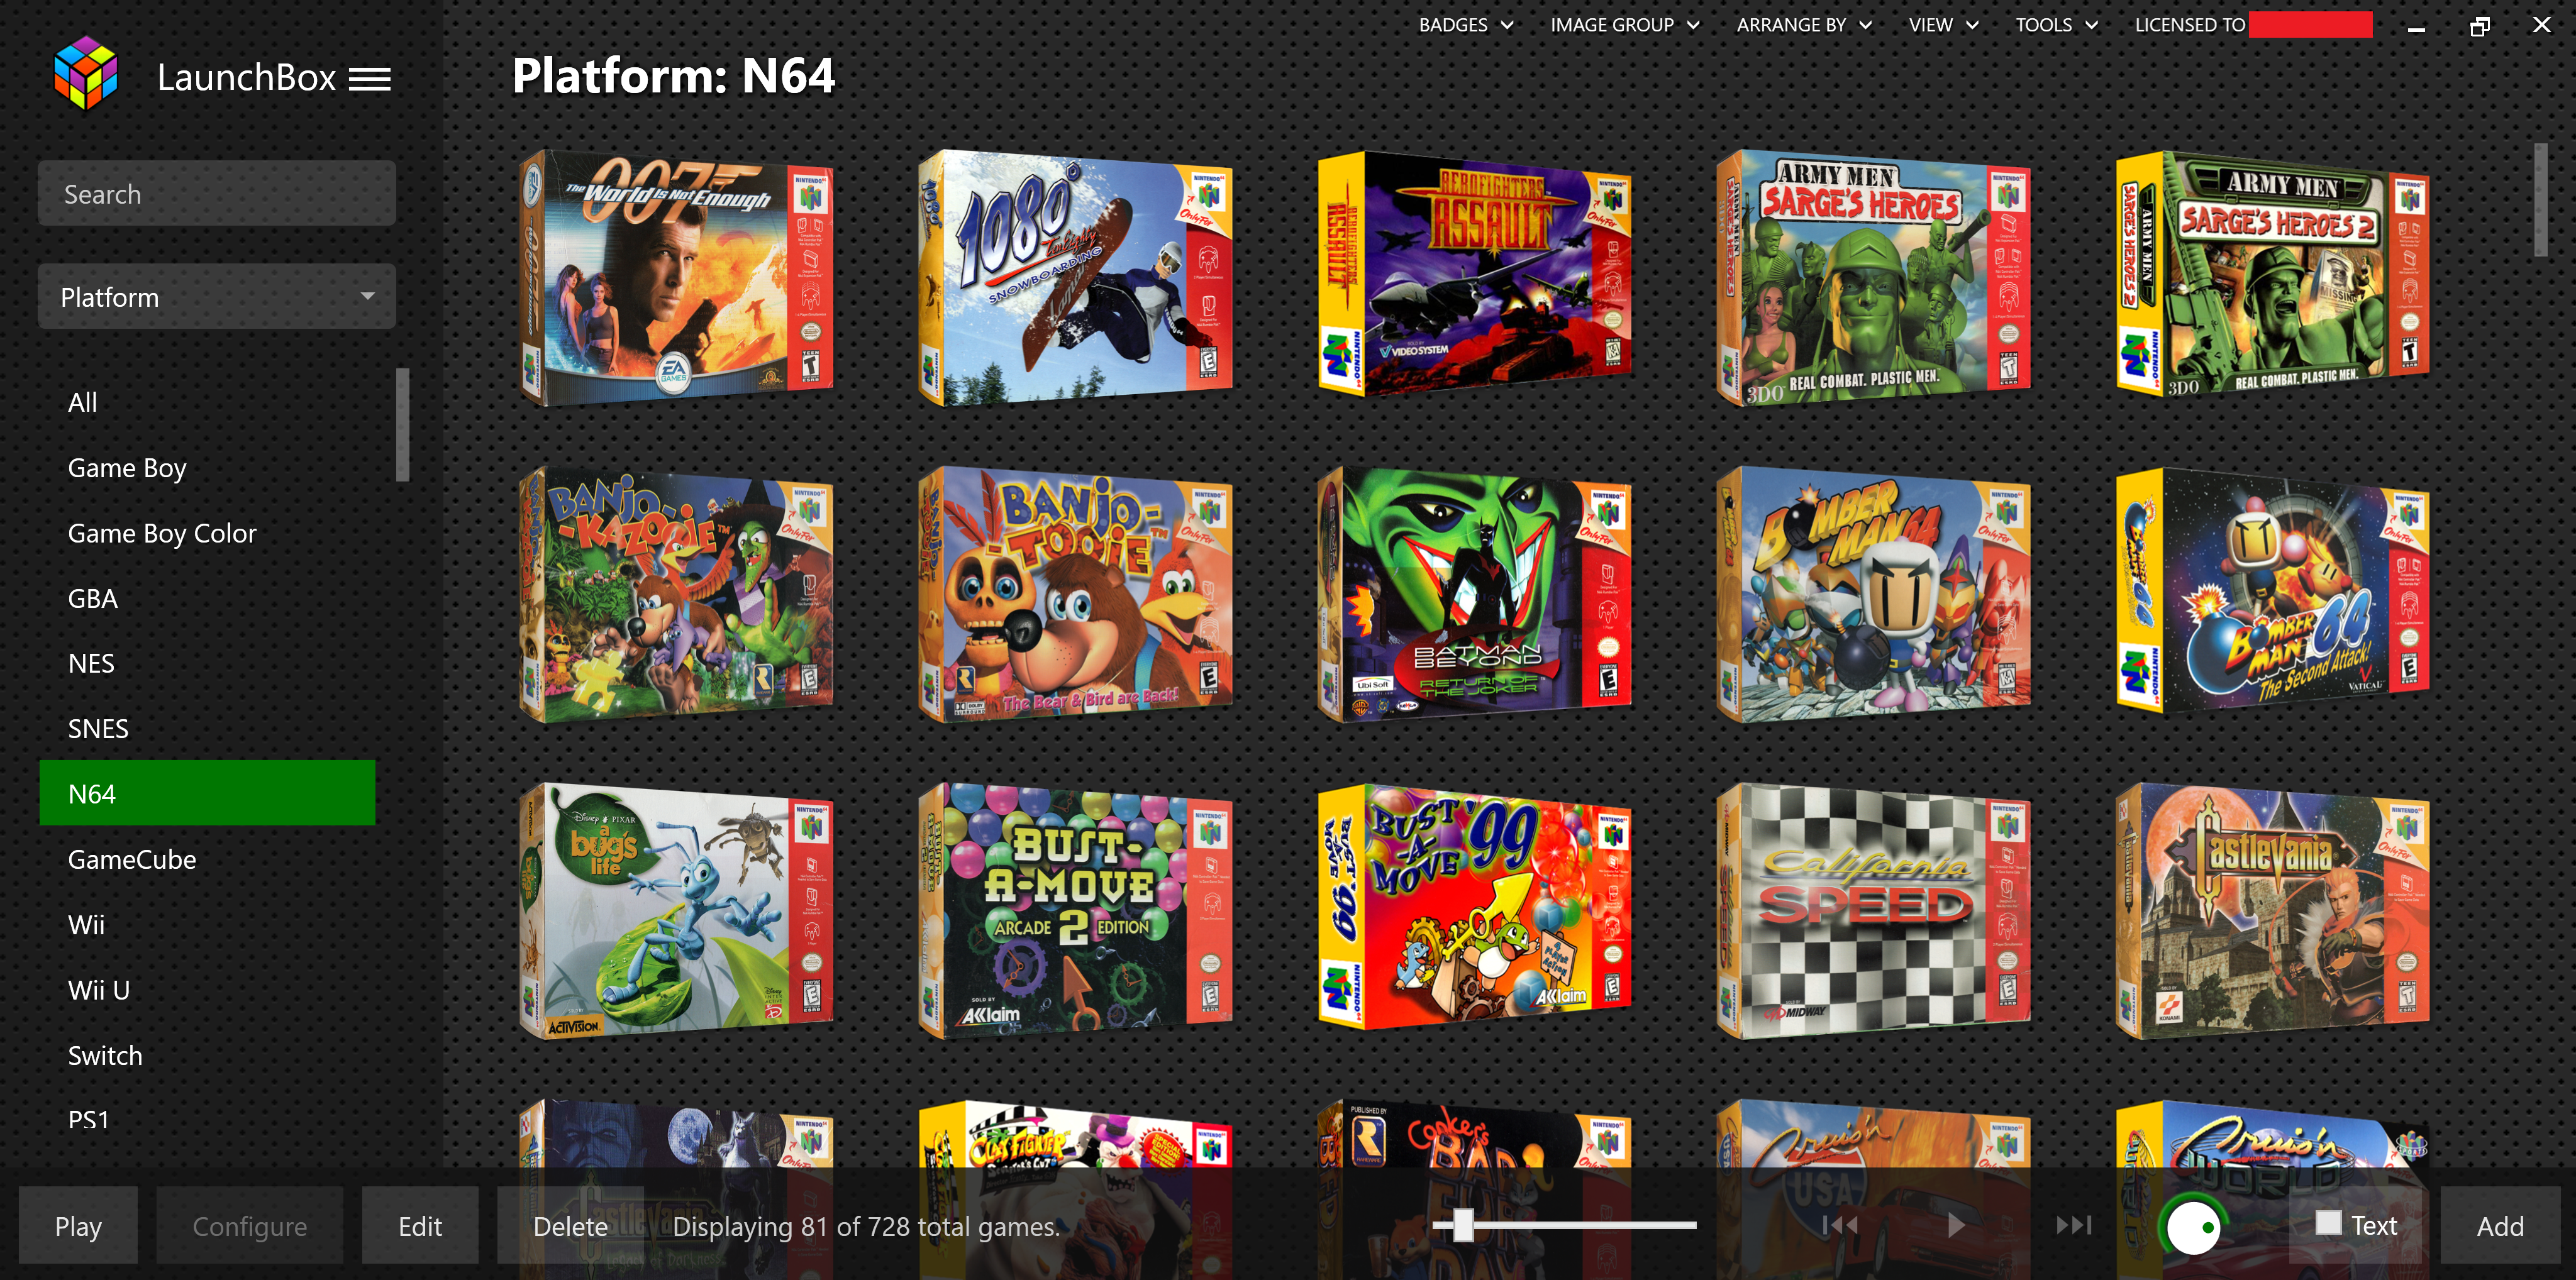Click the Play button
The height and width of the screenshot is (1280, 2576).
click(78, 1226)
